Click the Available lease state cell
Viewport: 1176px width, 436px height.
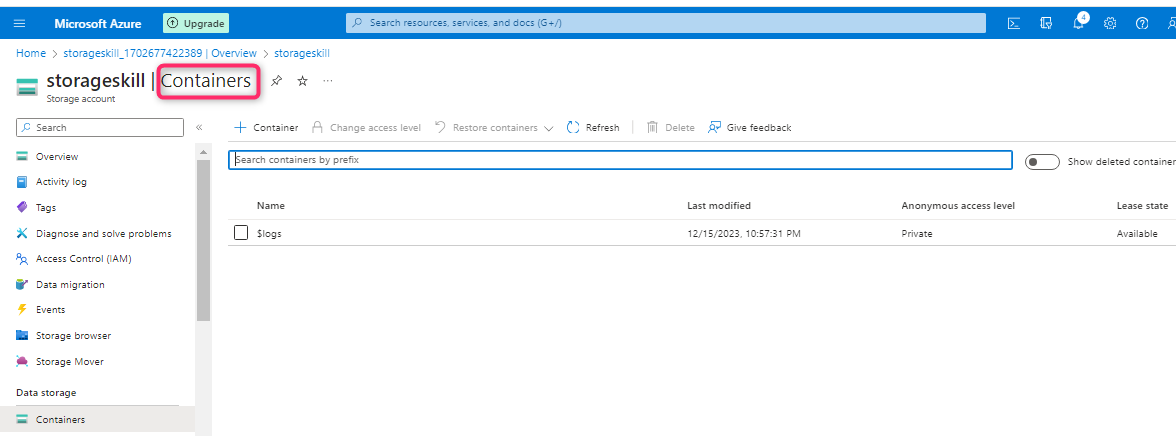[x=1136, y=233]
